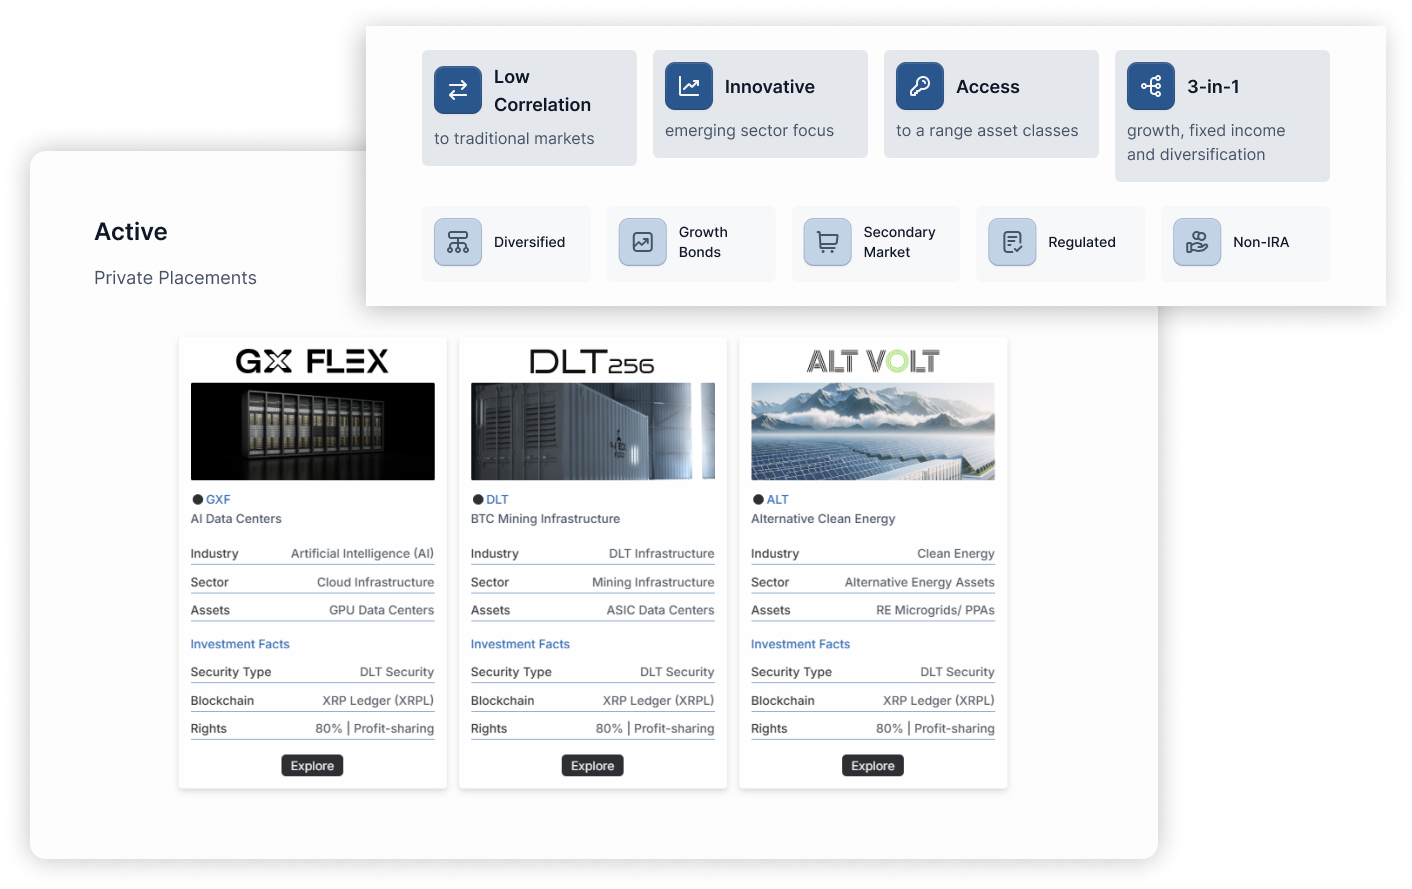1412x889 pixels.
Task: Click the Low Correlation heading
Action: 542,91
